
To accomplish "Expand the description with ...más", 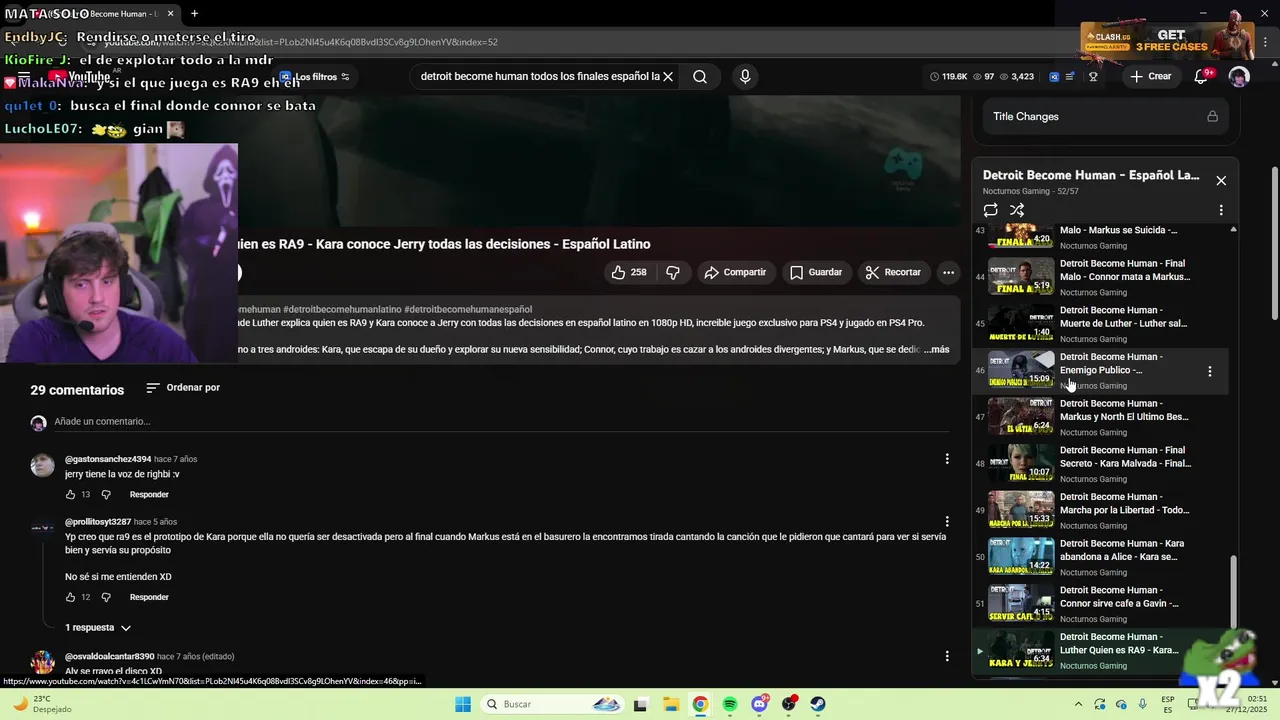I will click(x=936, y=350).
